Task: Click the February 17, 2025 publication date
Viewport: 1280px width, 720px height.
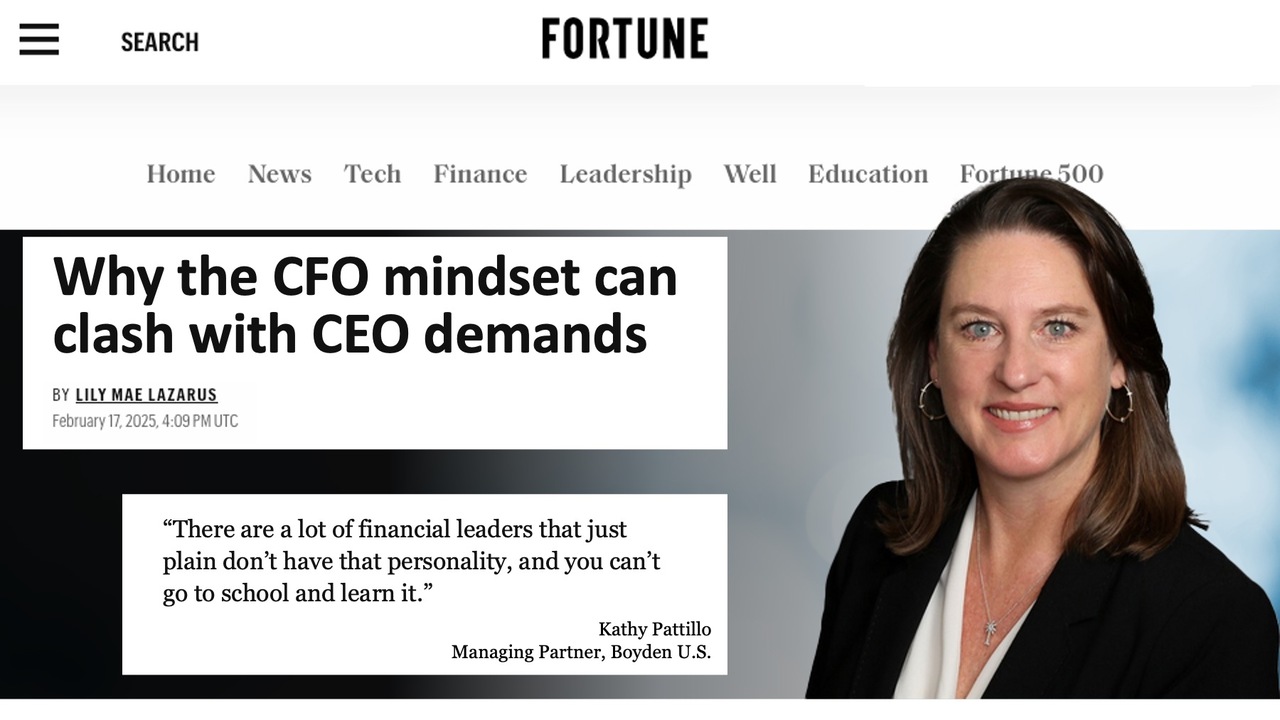Action: point(145,421)
